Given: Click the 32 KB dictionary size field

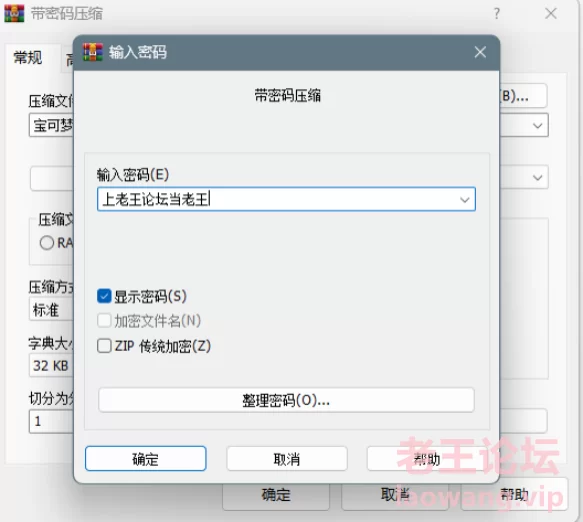Looking at the screenshot, I should tap(51, 365).
